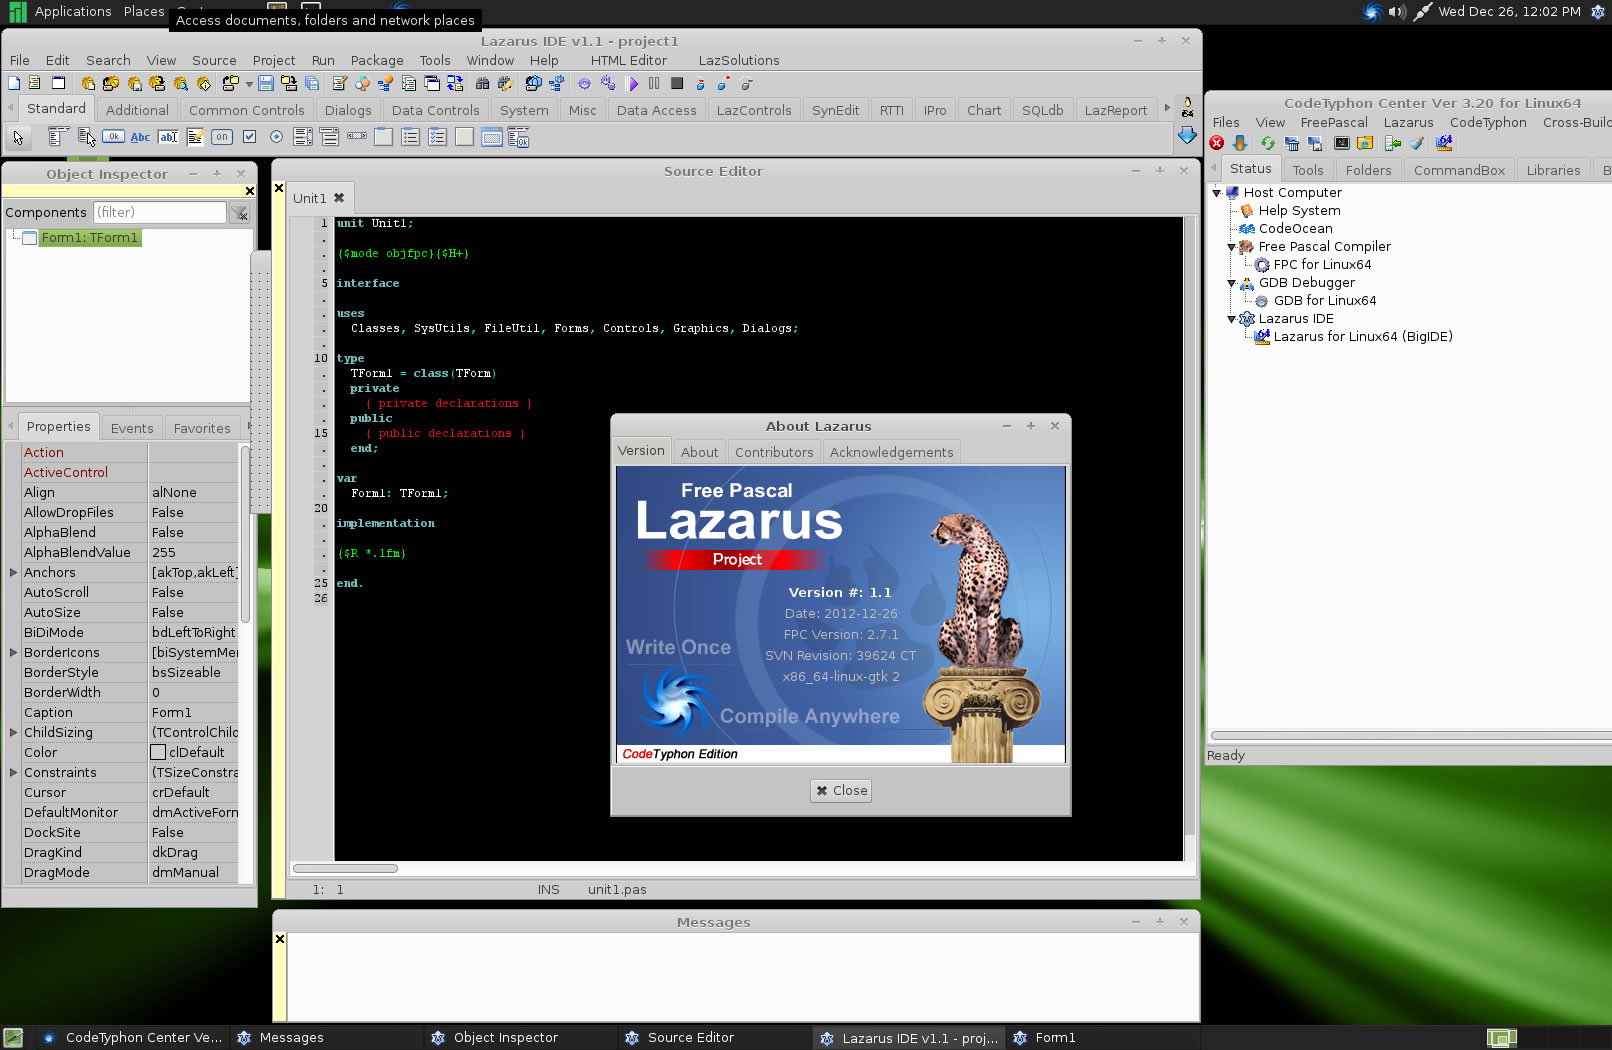
Task: Open the terminal icon in CodeTyphon Center
Action: 1342,143
